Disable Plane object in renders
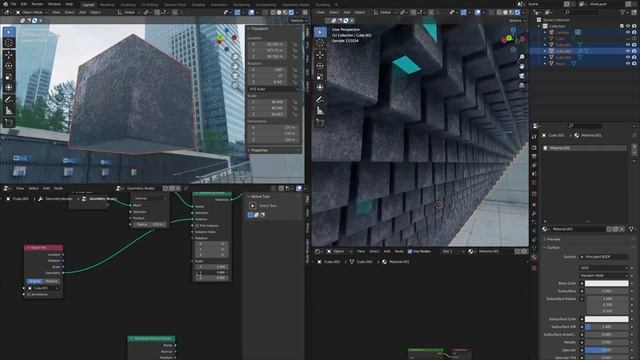 tap(634, 64)
